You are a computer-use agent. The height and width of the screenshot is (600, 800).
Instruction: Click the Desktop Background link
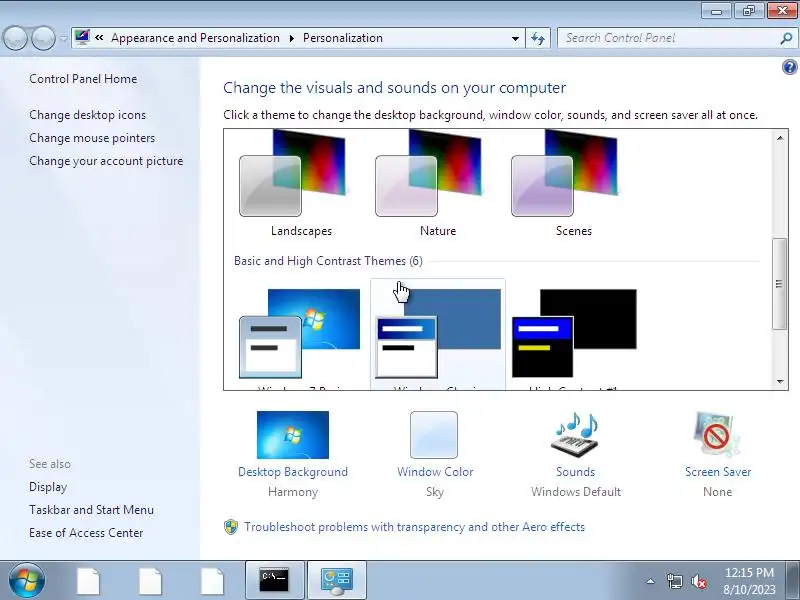coord(293,472)
